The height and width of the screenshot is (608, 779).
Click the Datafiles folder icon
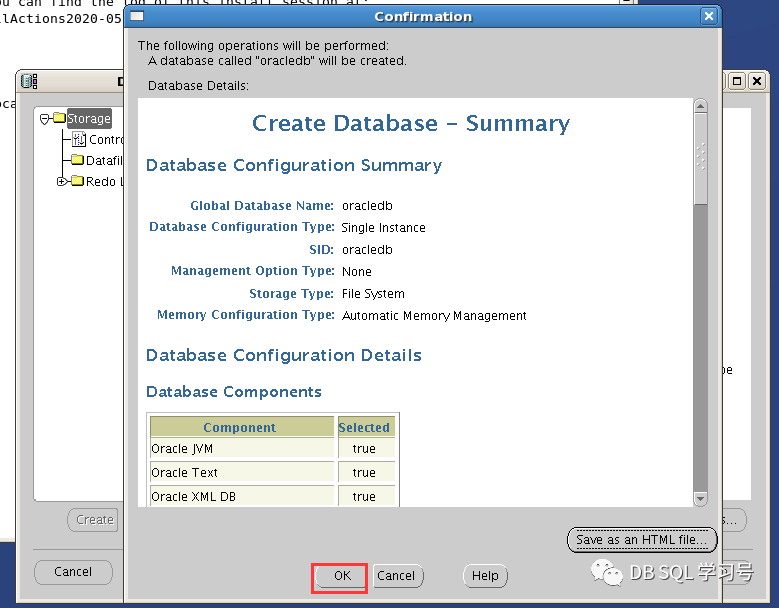point(77,160)
